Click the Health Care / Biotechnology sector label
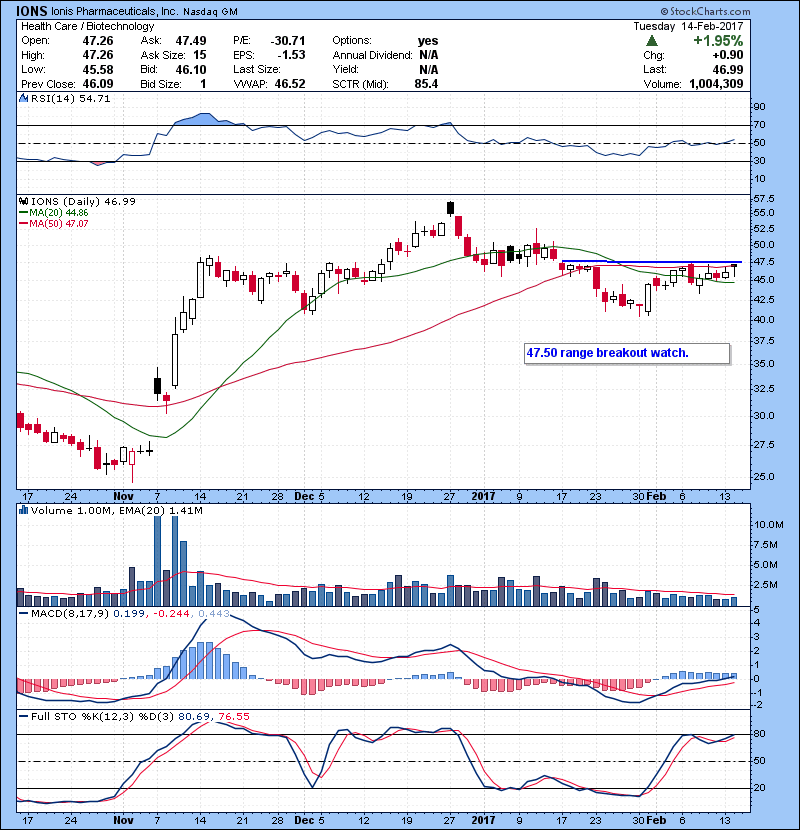The image size is (800, 830). pos(87,26)
